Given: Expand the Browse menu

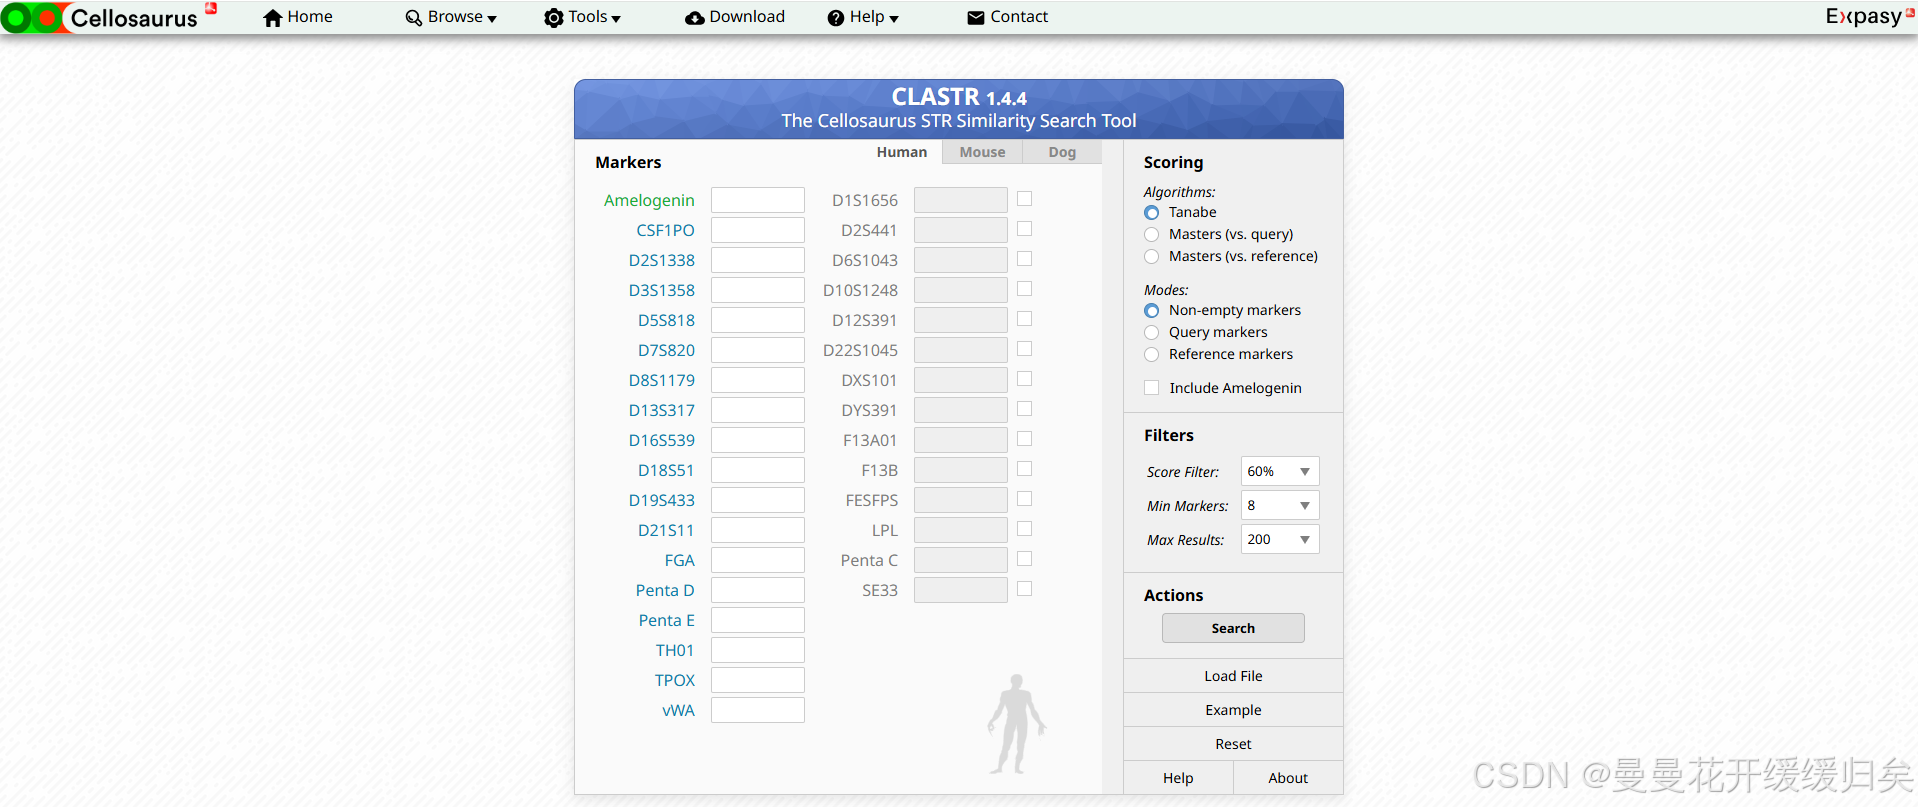Looking at the screenshot, I should (451, 17).
